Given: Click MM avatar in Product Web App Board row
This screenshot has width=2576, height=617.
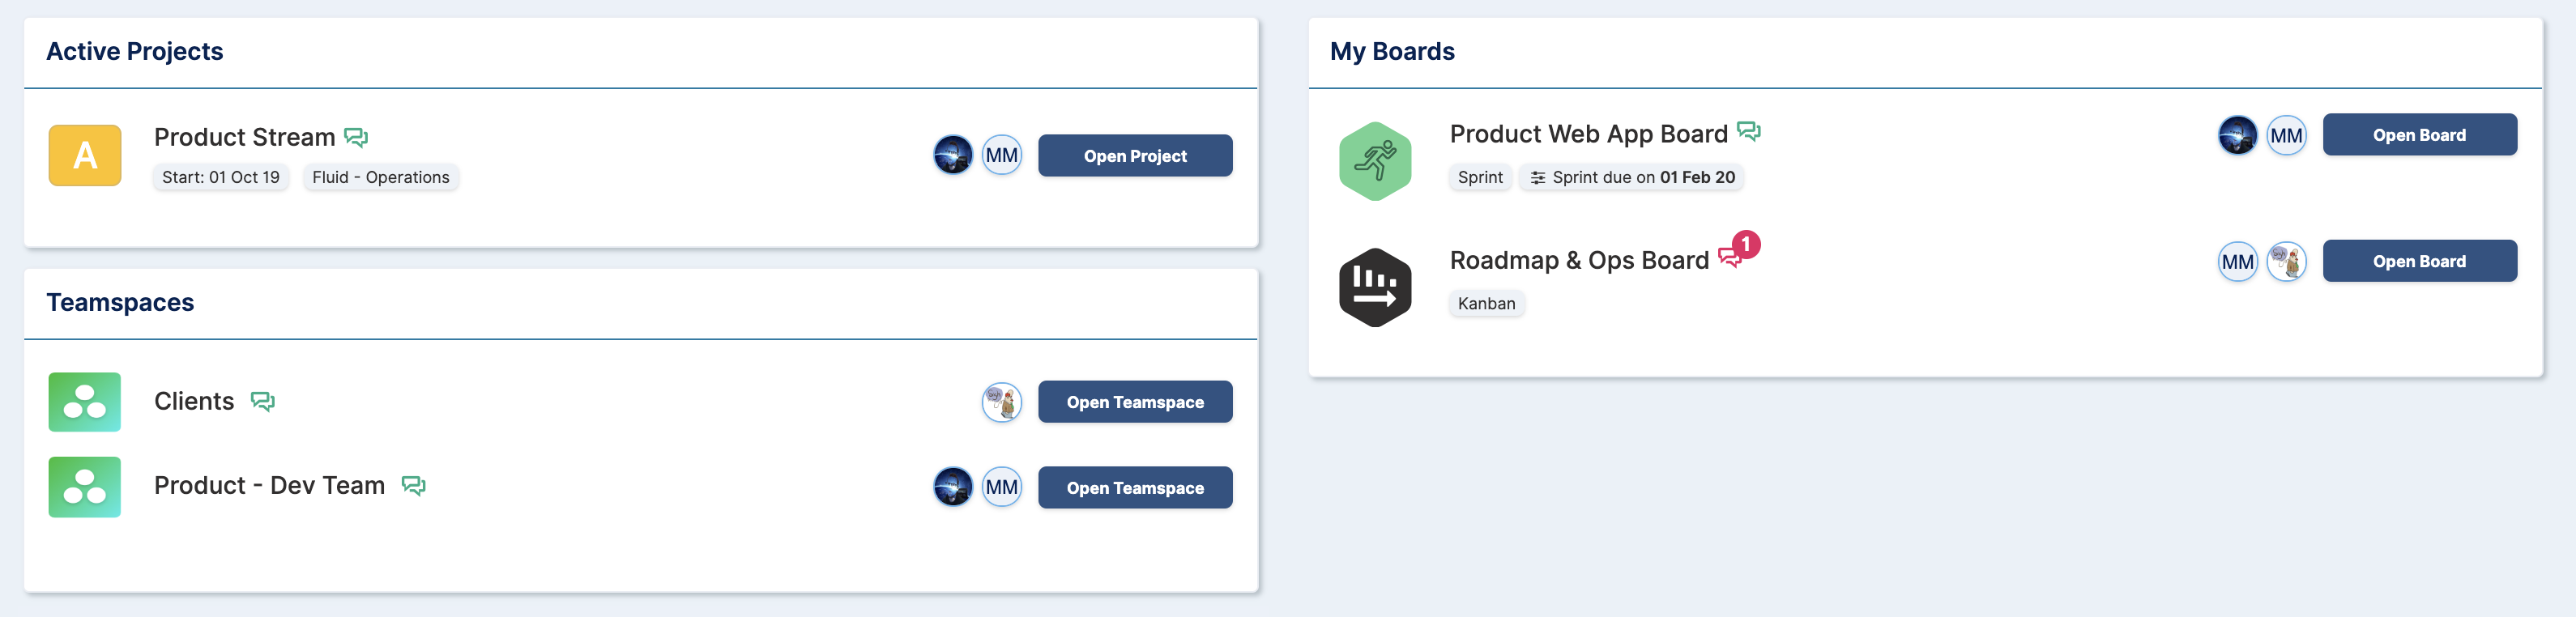Looking at the screenshot, I should (x=2286, y=135).
